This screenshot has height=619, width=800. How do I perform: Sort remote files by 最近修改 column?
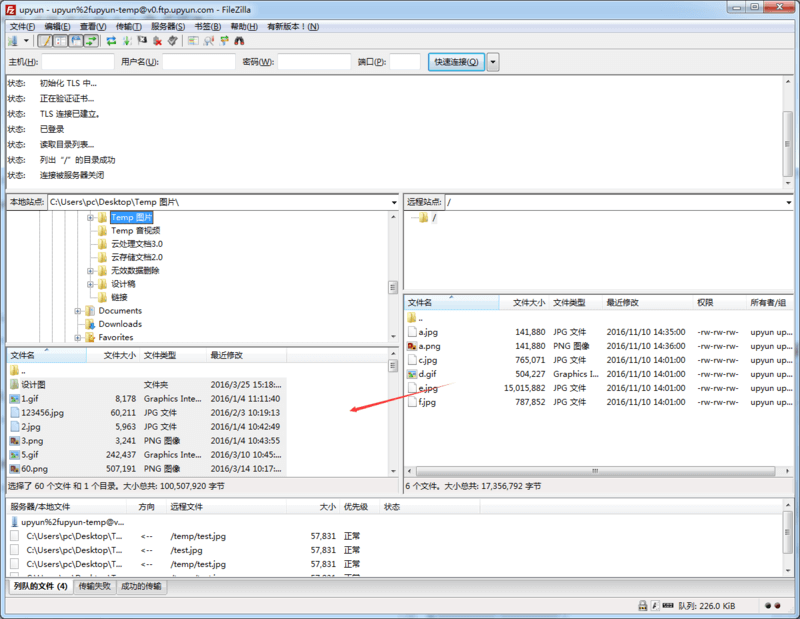(x=647, y=303)
